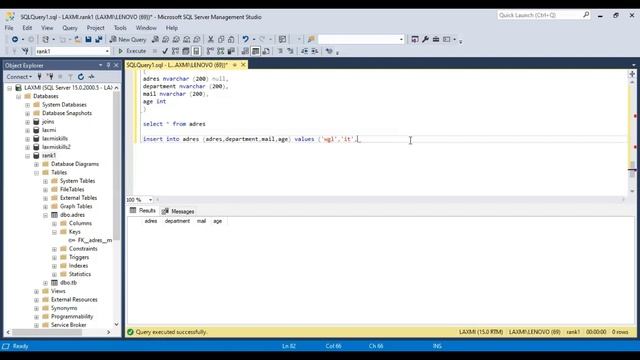Click the wrench Properties icon in toolbar
Viewport: 640px width, 360px height.
425,39
